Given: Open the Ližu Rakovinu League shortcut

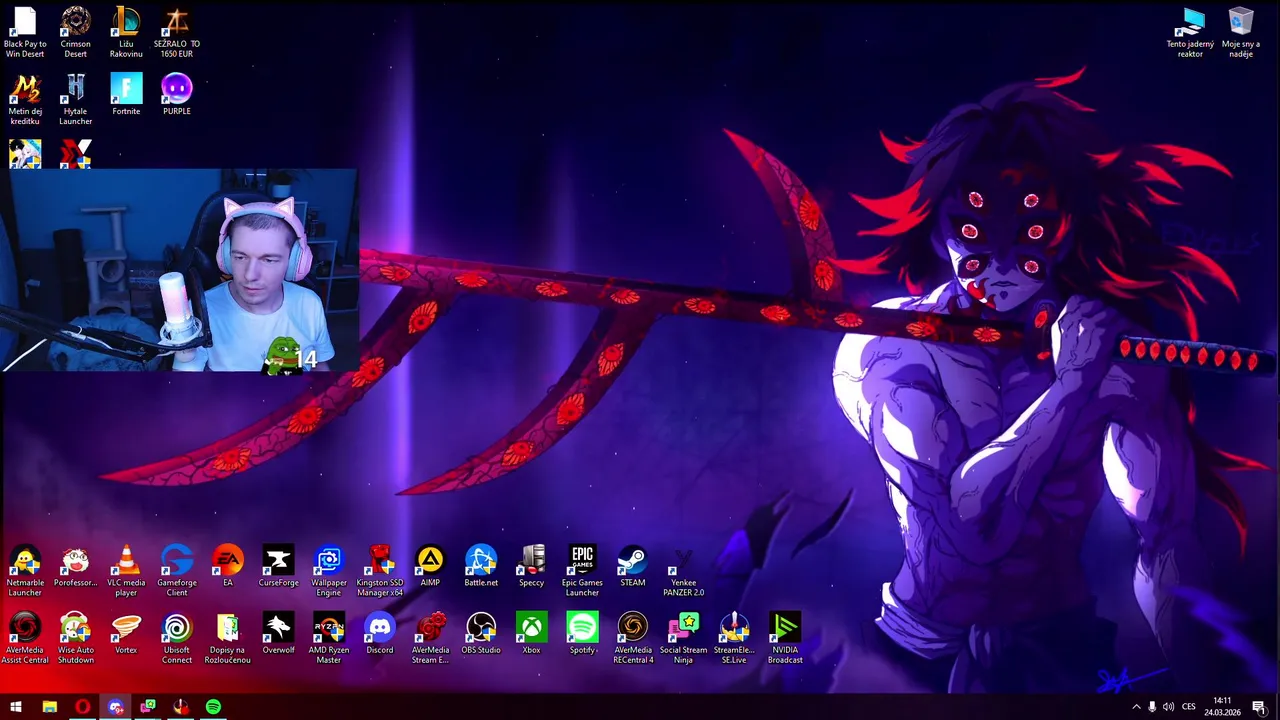Looking at the screenshot, I should [126, 33].
